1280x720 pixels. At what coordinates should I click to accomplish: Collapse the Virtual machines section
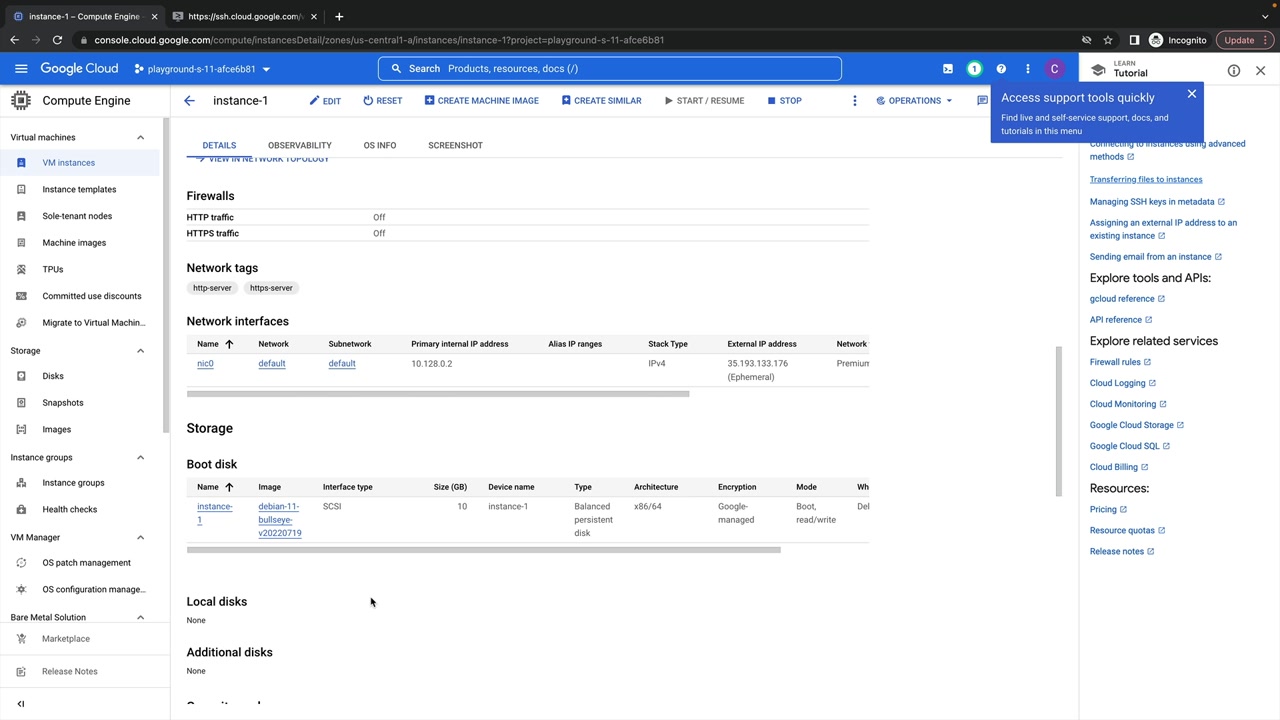point(140,138)
